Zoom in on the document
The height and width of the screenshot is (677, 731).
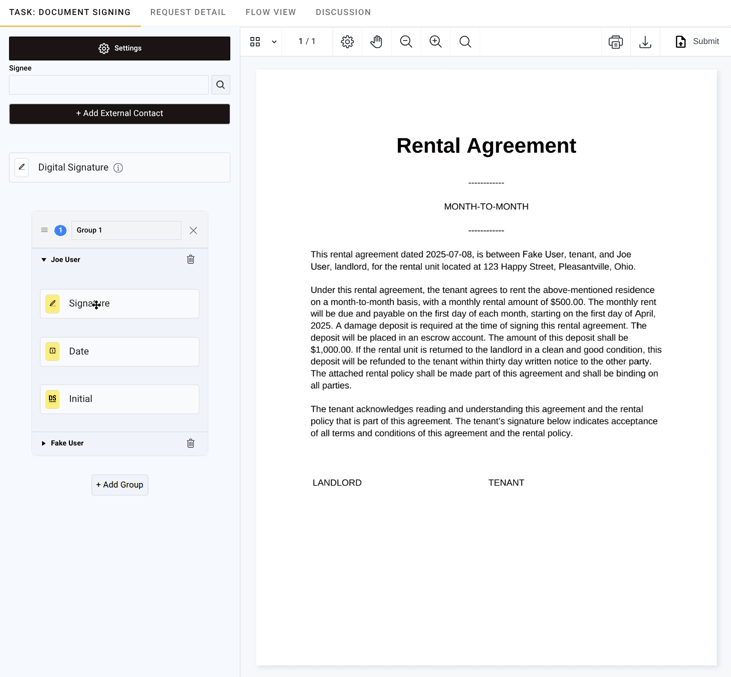click(435, 42)
